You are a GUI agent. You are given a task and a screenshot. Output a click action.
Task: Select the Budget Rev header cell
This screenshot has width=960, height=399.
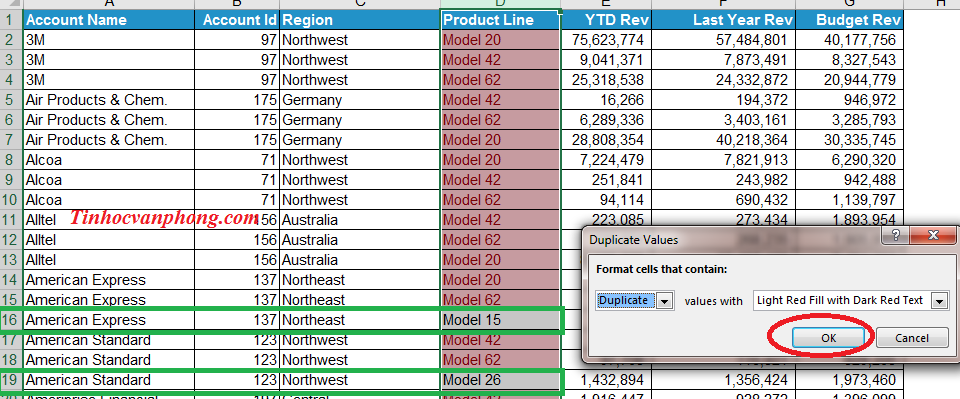coord(849,20)
